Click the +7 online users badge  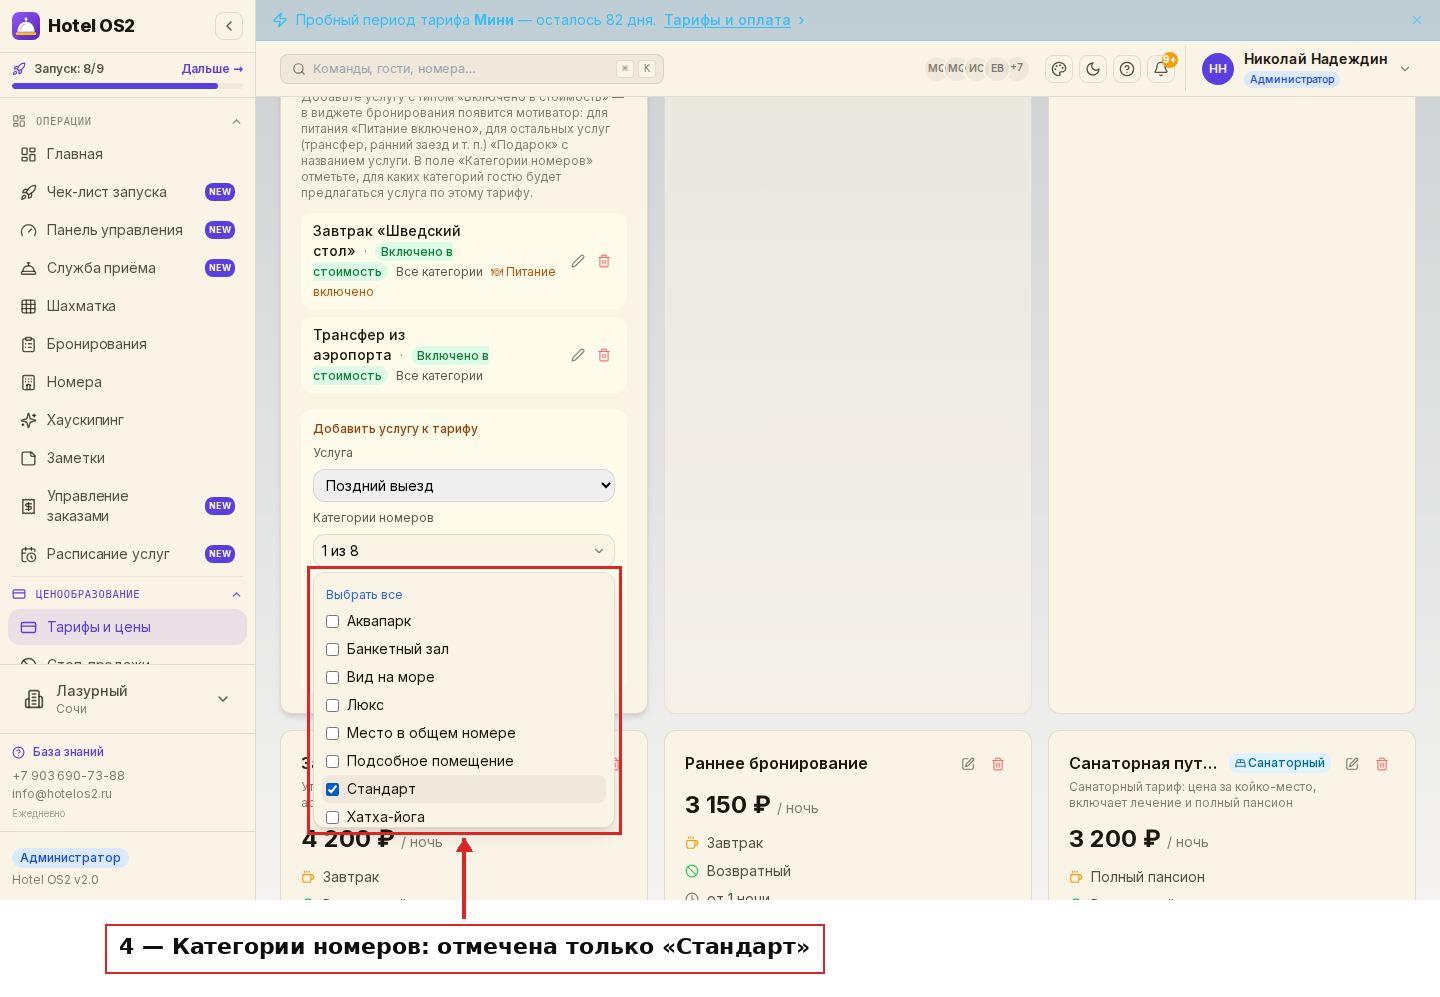click(x=1017, y=68)
